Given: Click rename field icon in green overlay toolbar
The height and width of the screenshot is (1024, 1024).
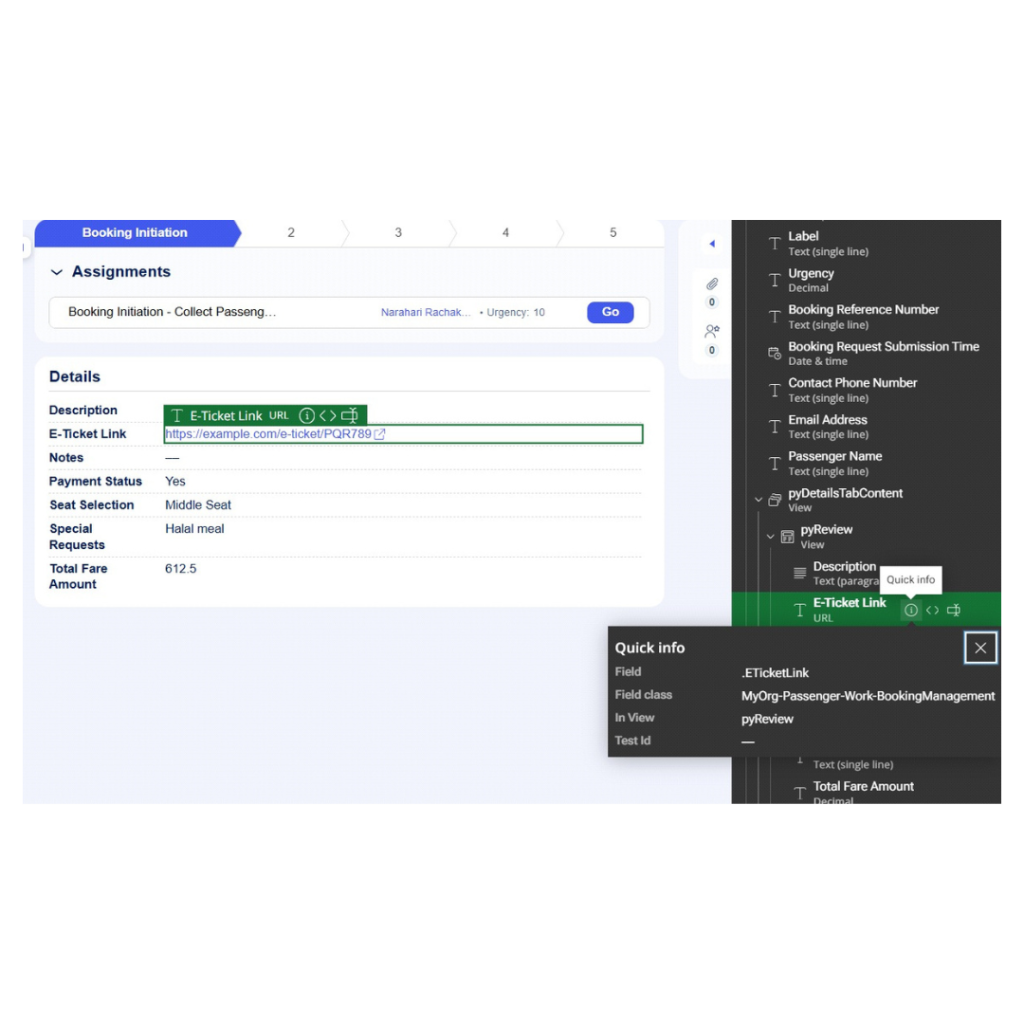Looking at the screenshot, I should click(349, 416).
